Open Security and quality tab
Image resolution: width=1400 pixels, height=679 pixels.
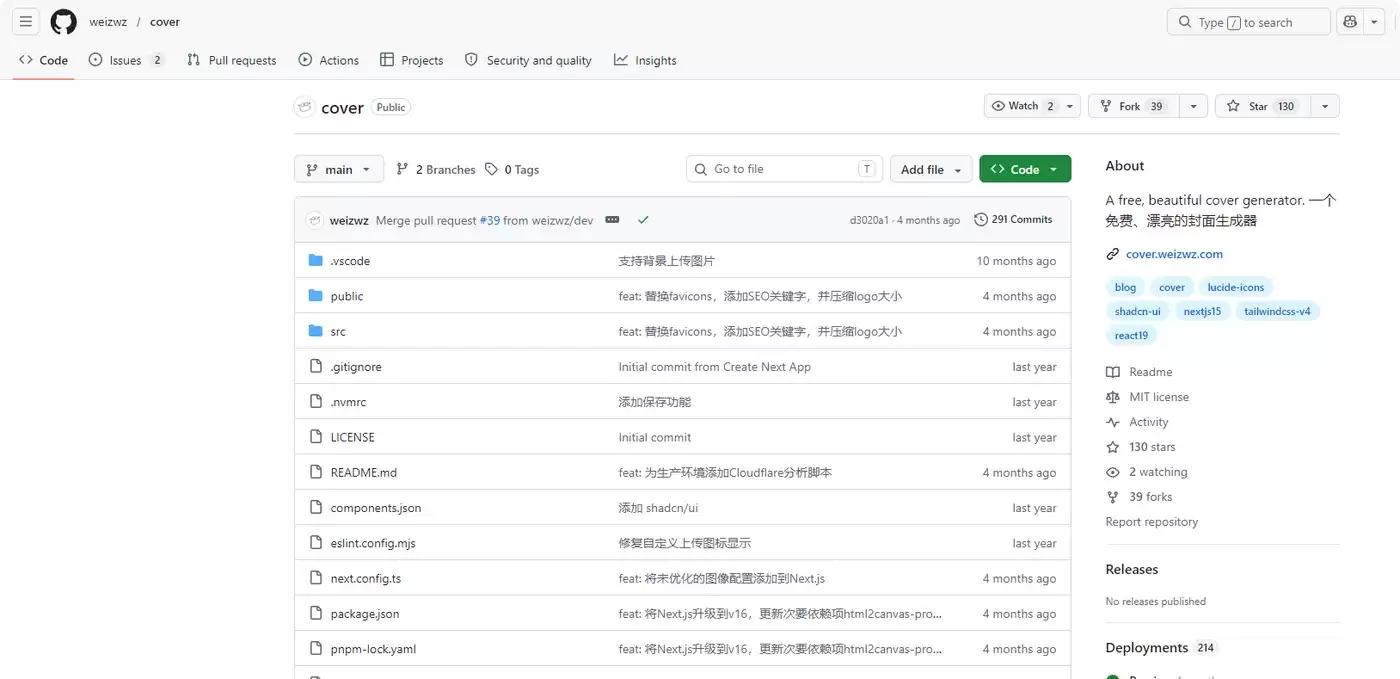[528, 60]
